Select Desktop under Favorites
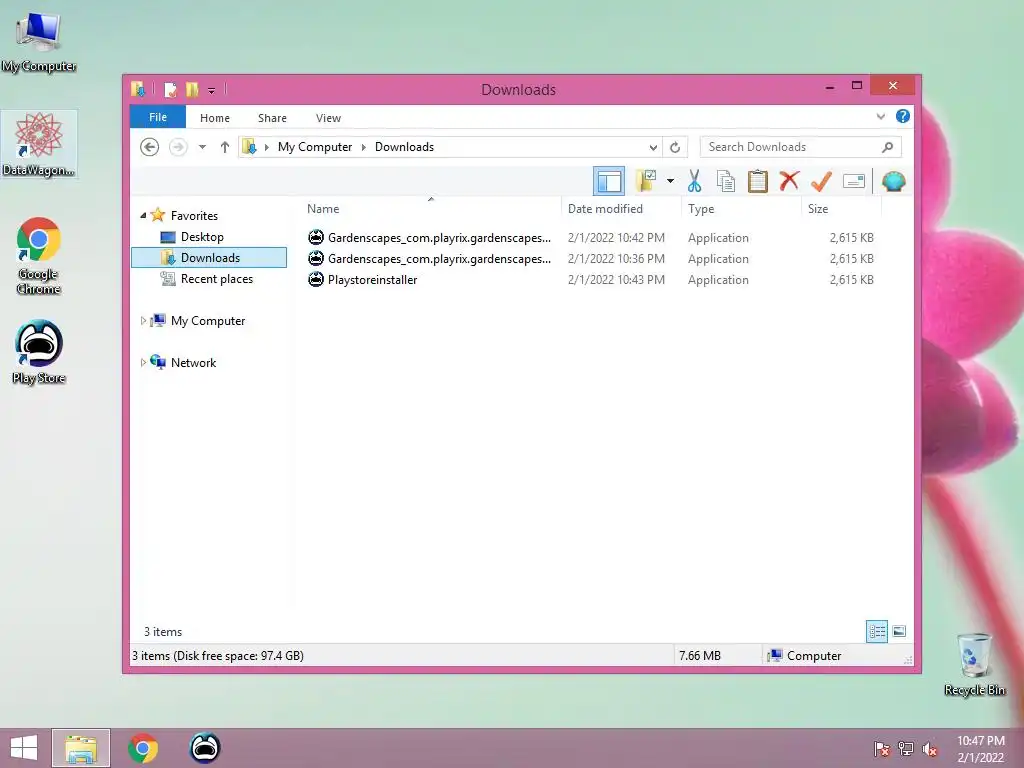 point(202,236)
